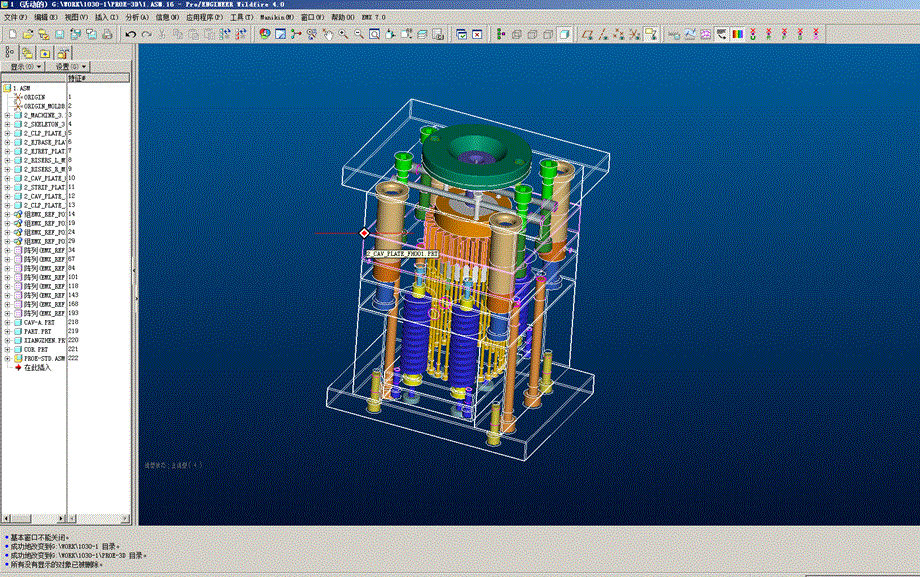Select the Zoom Out magnifier icon
Image resolution: width=920 pixels, height=577 pixels.
(359, 35)
